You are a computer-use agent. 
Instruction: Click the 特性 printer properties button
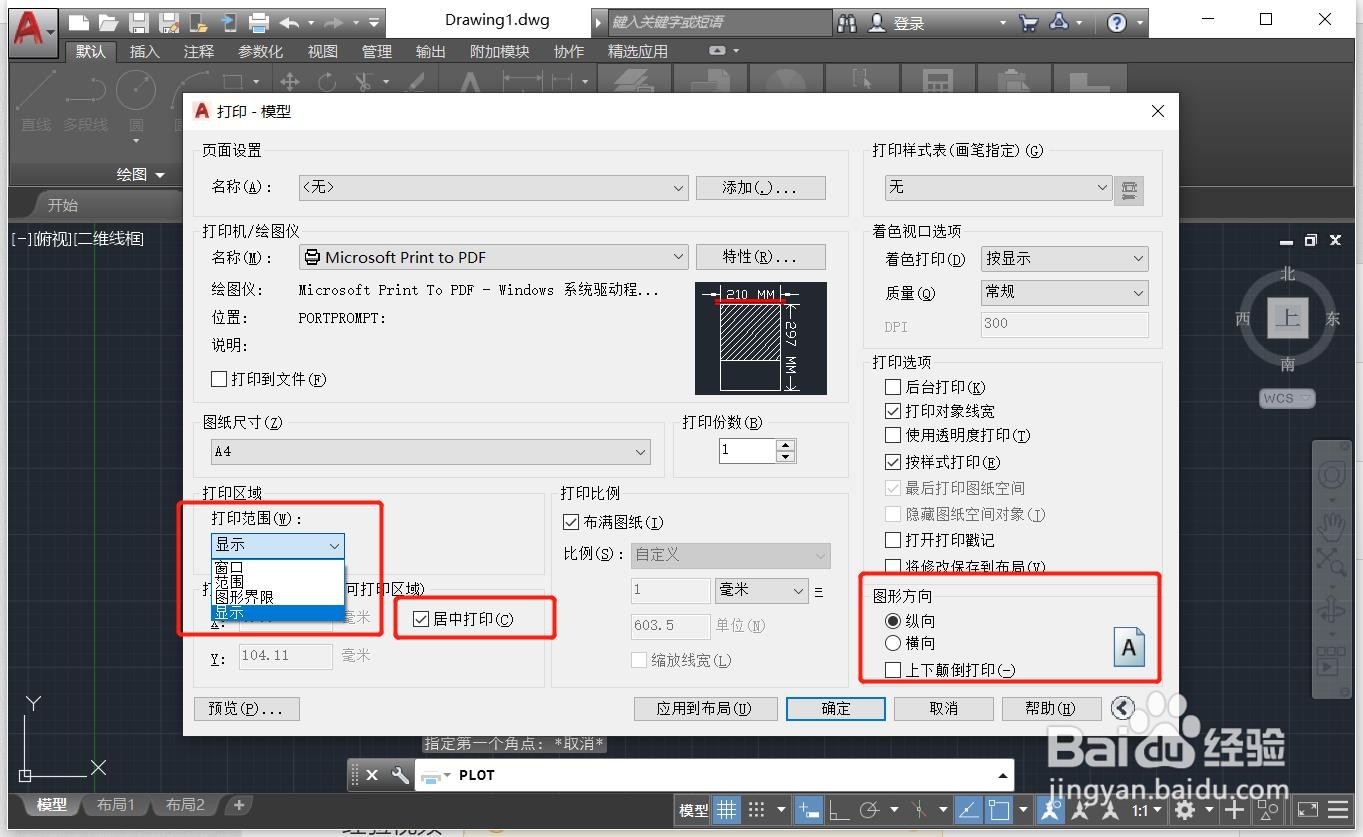pos(760,257)
